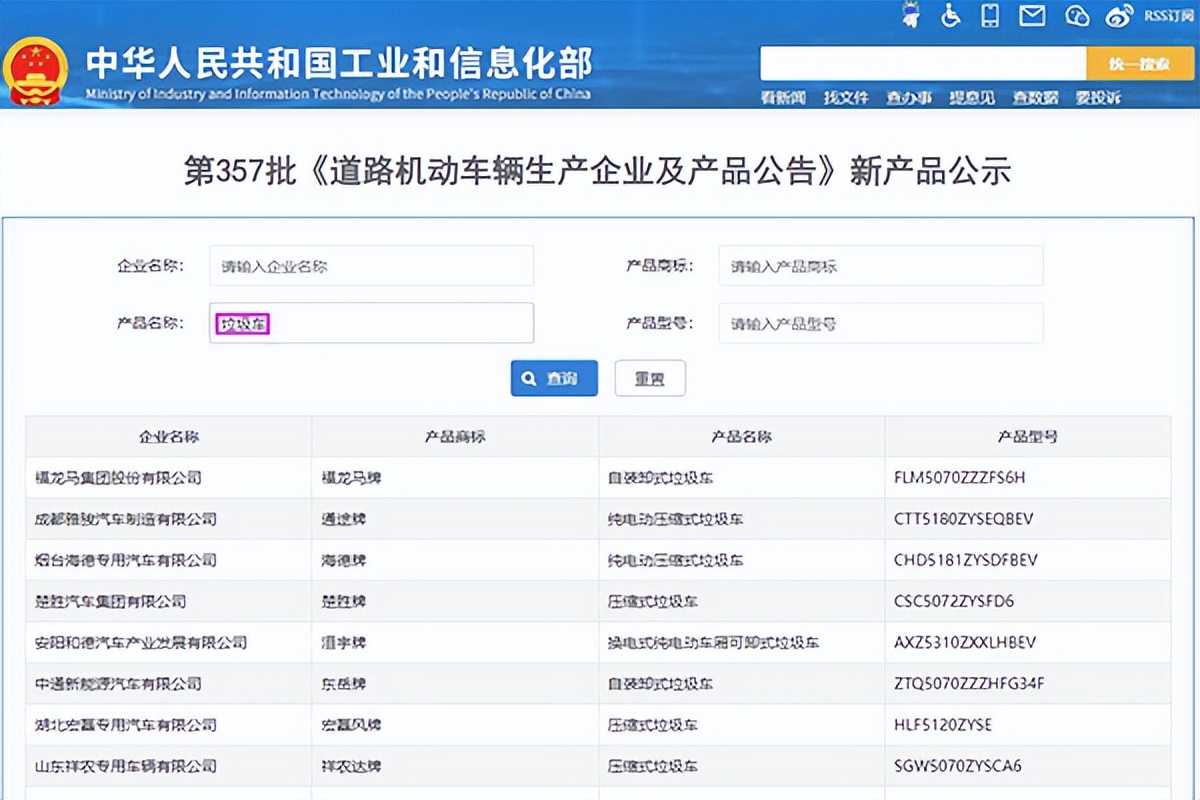Click the mobile version phone icon
The width and height of the screenshot is (1200, 800).
(x=992, y=17)
